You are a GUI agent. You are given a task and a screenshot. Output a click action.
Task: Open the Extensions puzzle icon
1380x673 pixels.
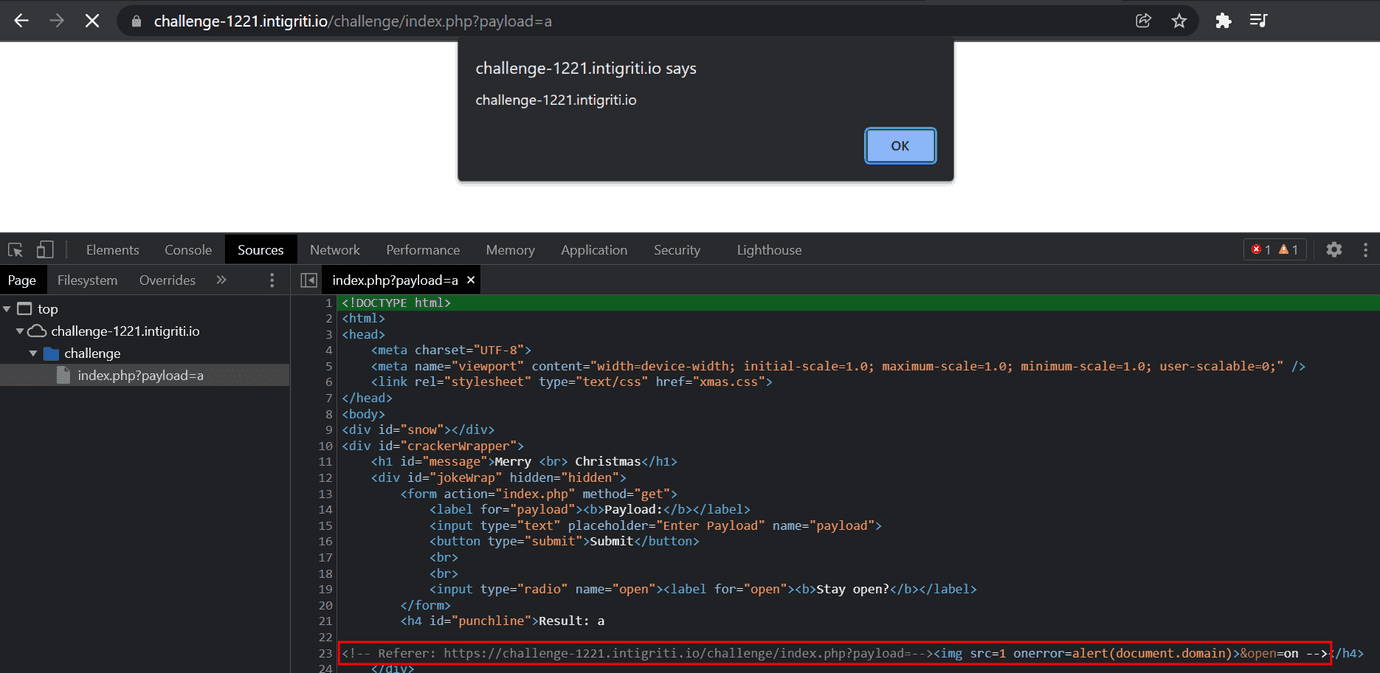(1222, 21)
